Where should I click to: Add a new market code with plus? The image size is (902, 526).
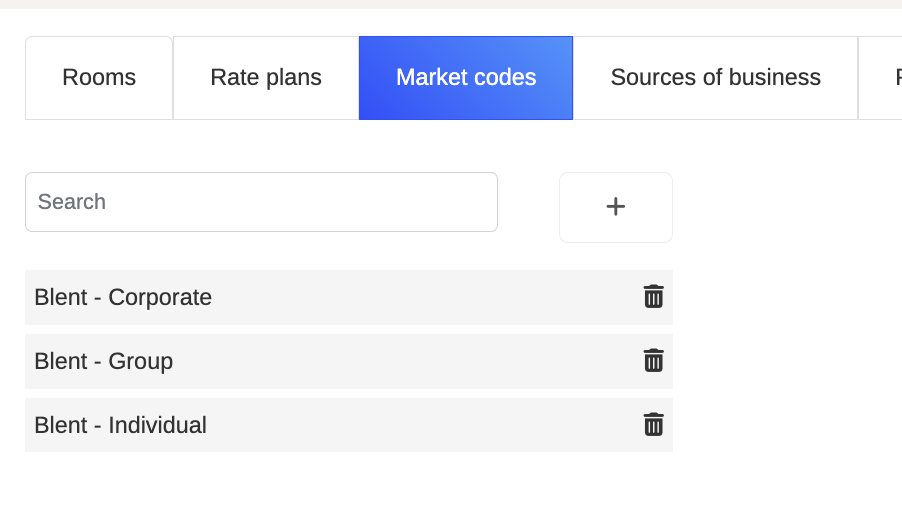[616, 207]
